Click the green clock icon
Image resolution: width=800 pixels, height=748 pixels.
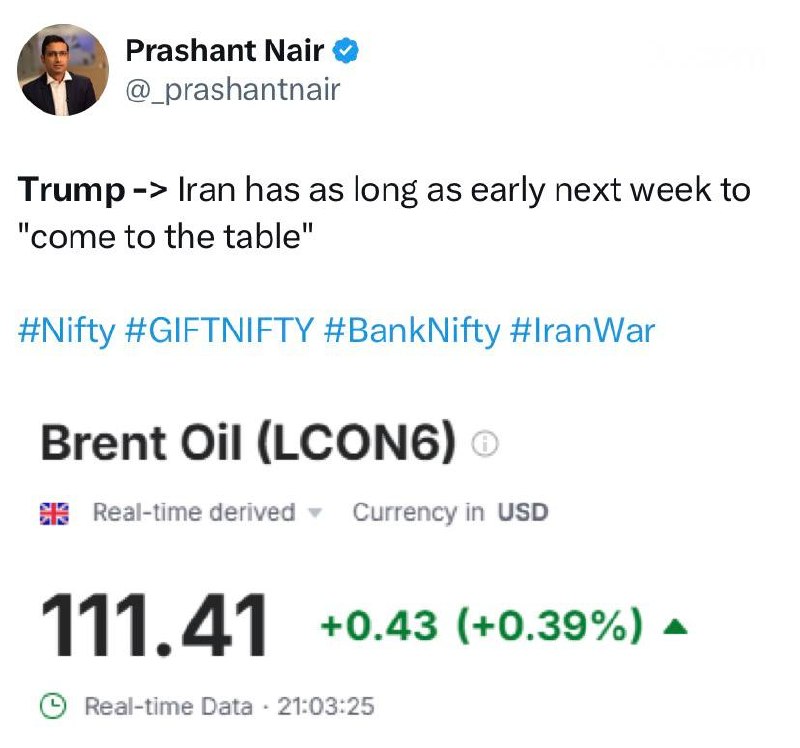coord(53,706)
